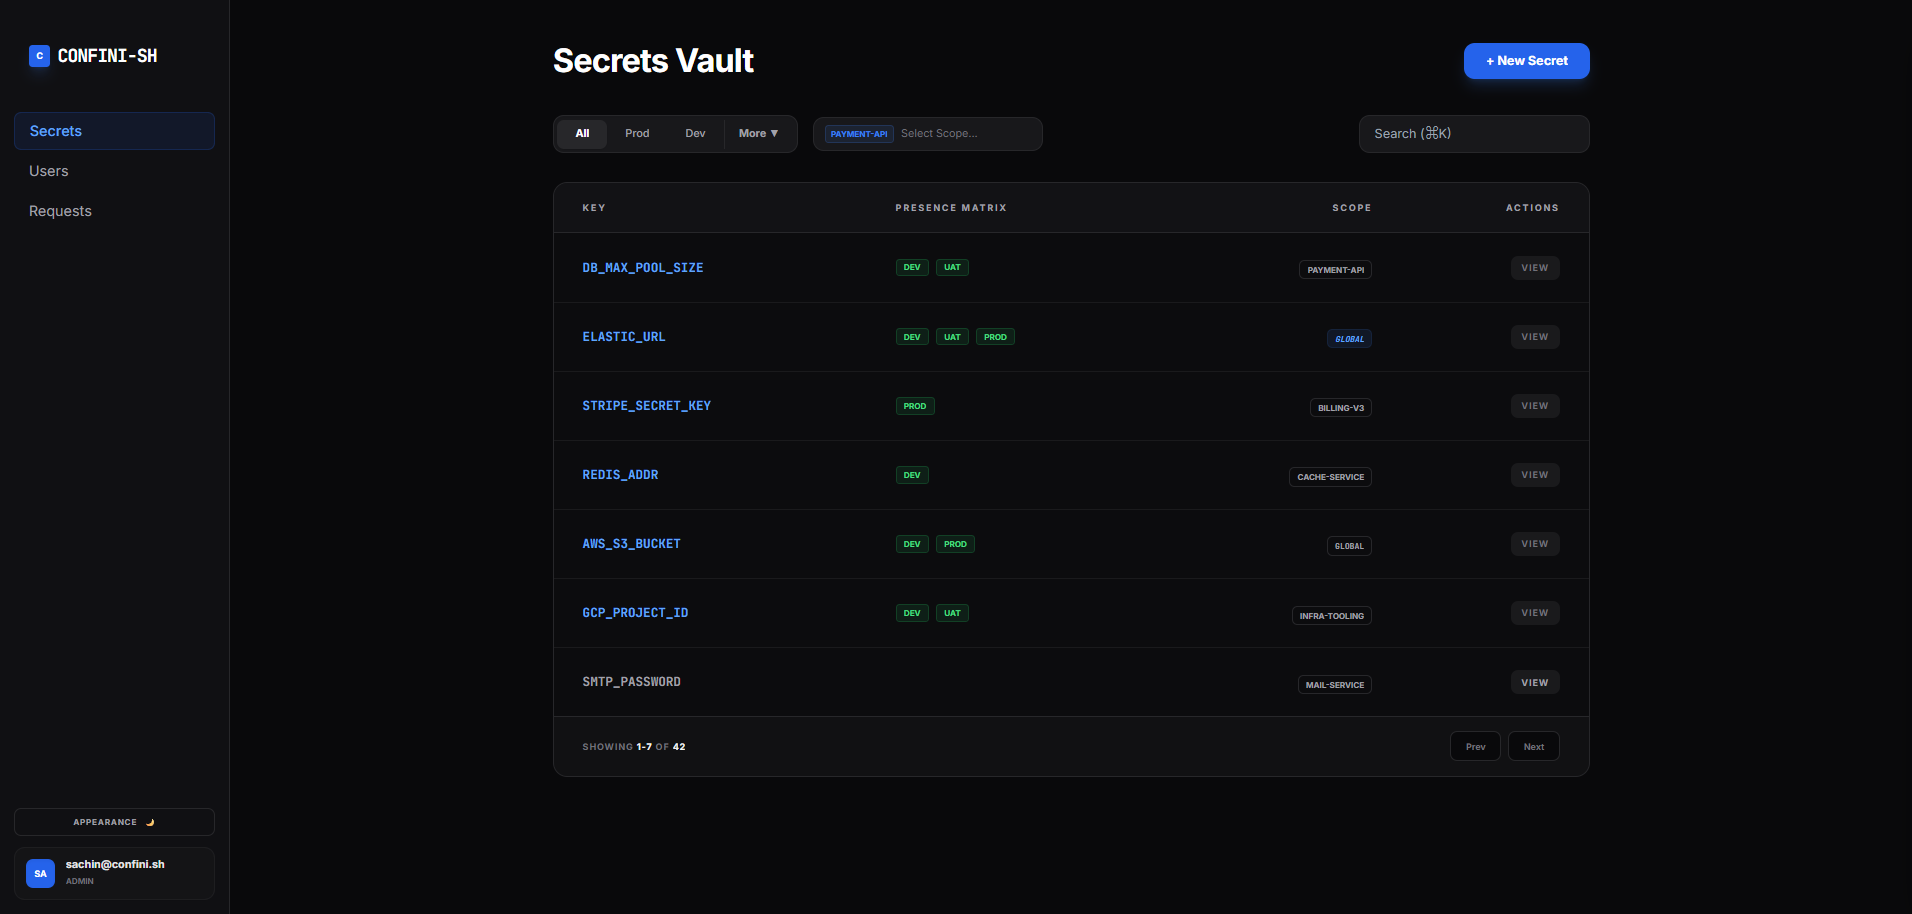Image resolution: width=1912 pixels, height=914 pixels.
Task: Switch to the Prod filter tab
Action: tap(637, 134)
